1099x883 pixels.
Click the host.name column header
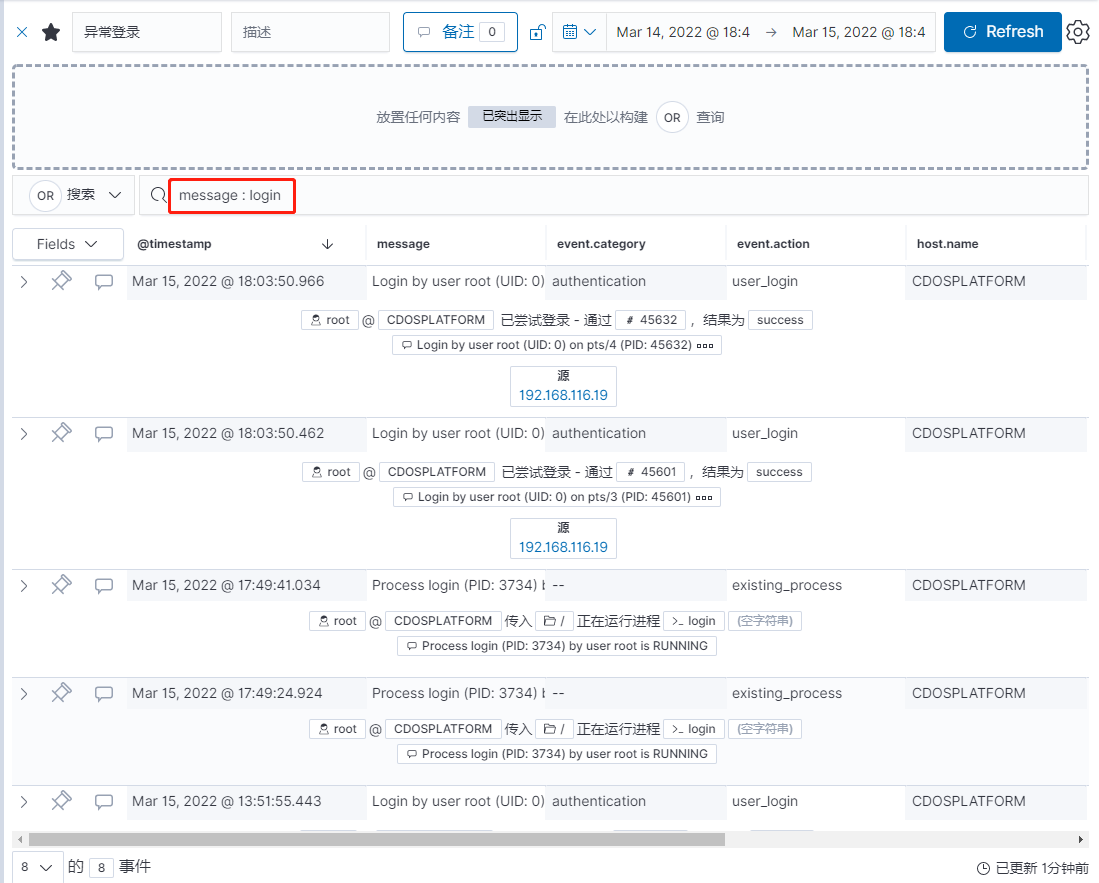[x=947, y=244]
